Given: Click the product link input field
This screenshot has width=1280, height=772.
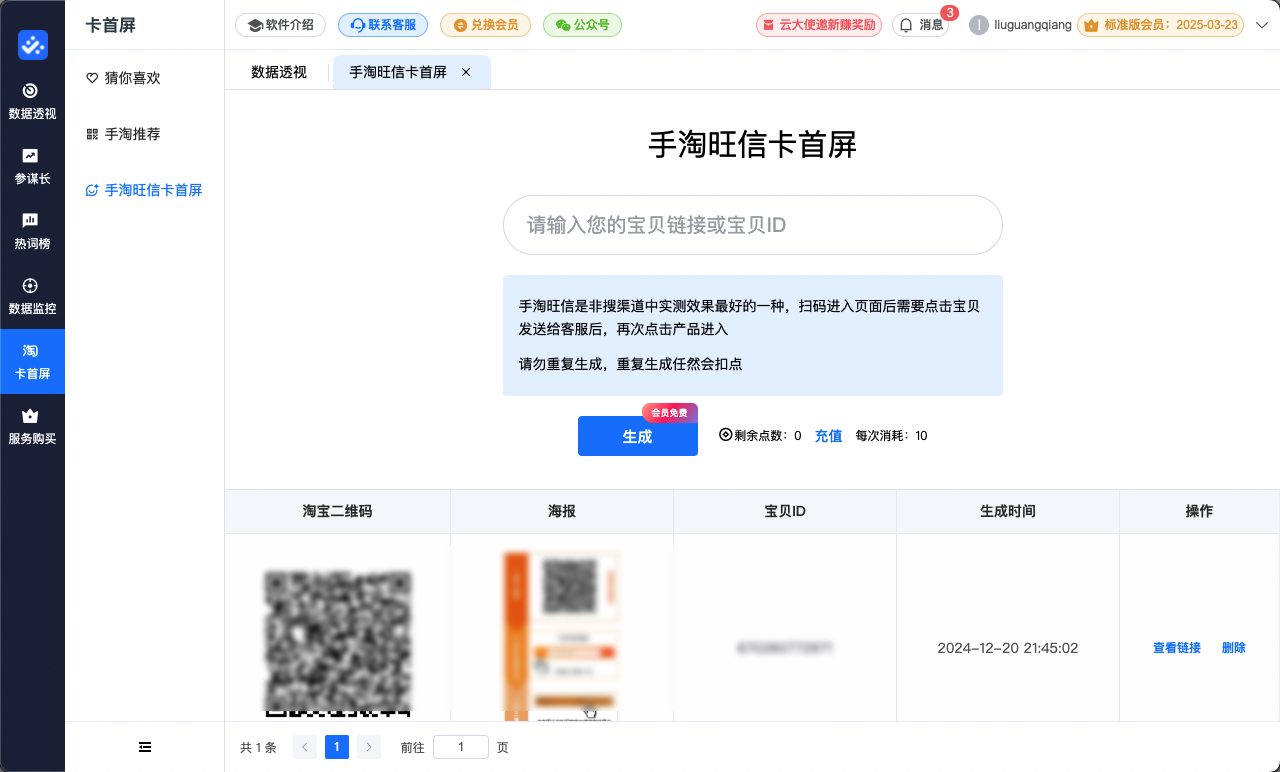Looking at the screenshot, I should point(752,225).
